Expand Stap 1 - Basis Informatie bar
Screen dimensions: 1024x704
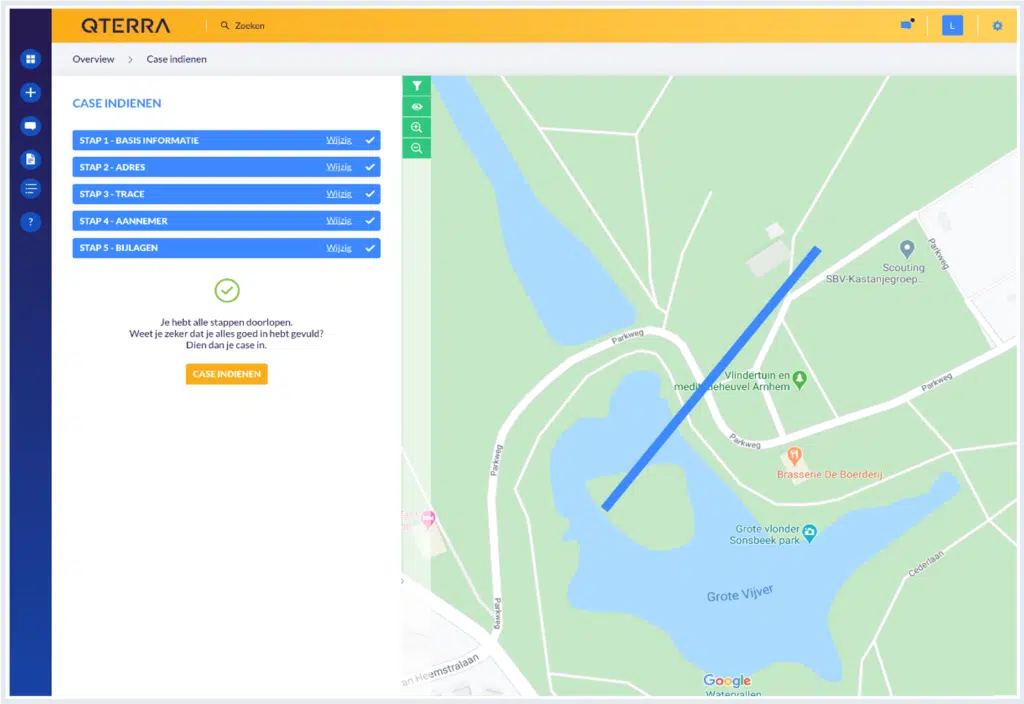coord(226,140)
